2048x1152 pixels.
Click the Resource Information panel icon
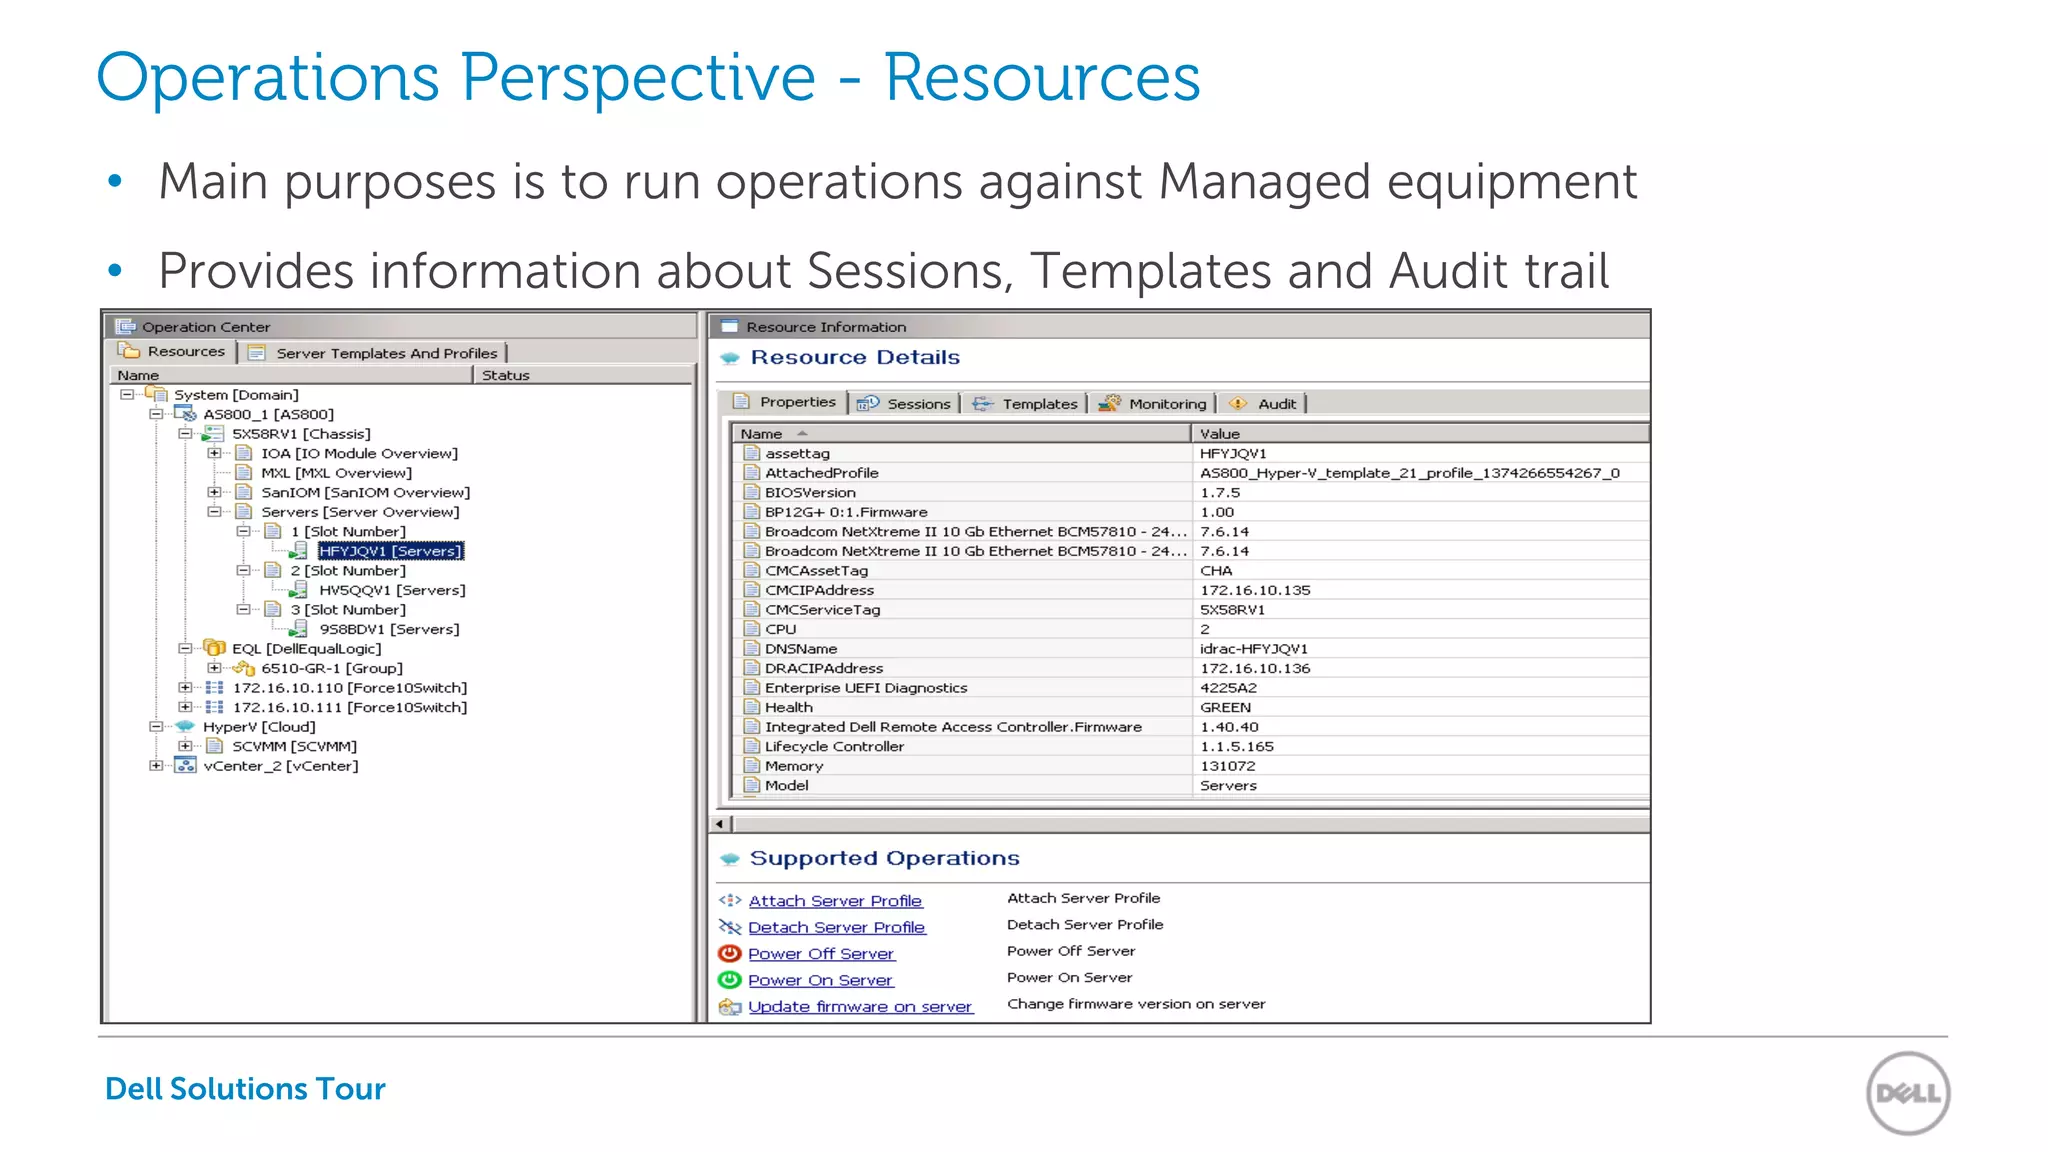click(x=729, y=326)
